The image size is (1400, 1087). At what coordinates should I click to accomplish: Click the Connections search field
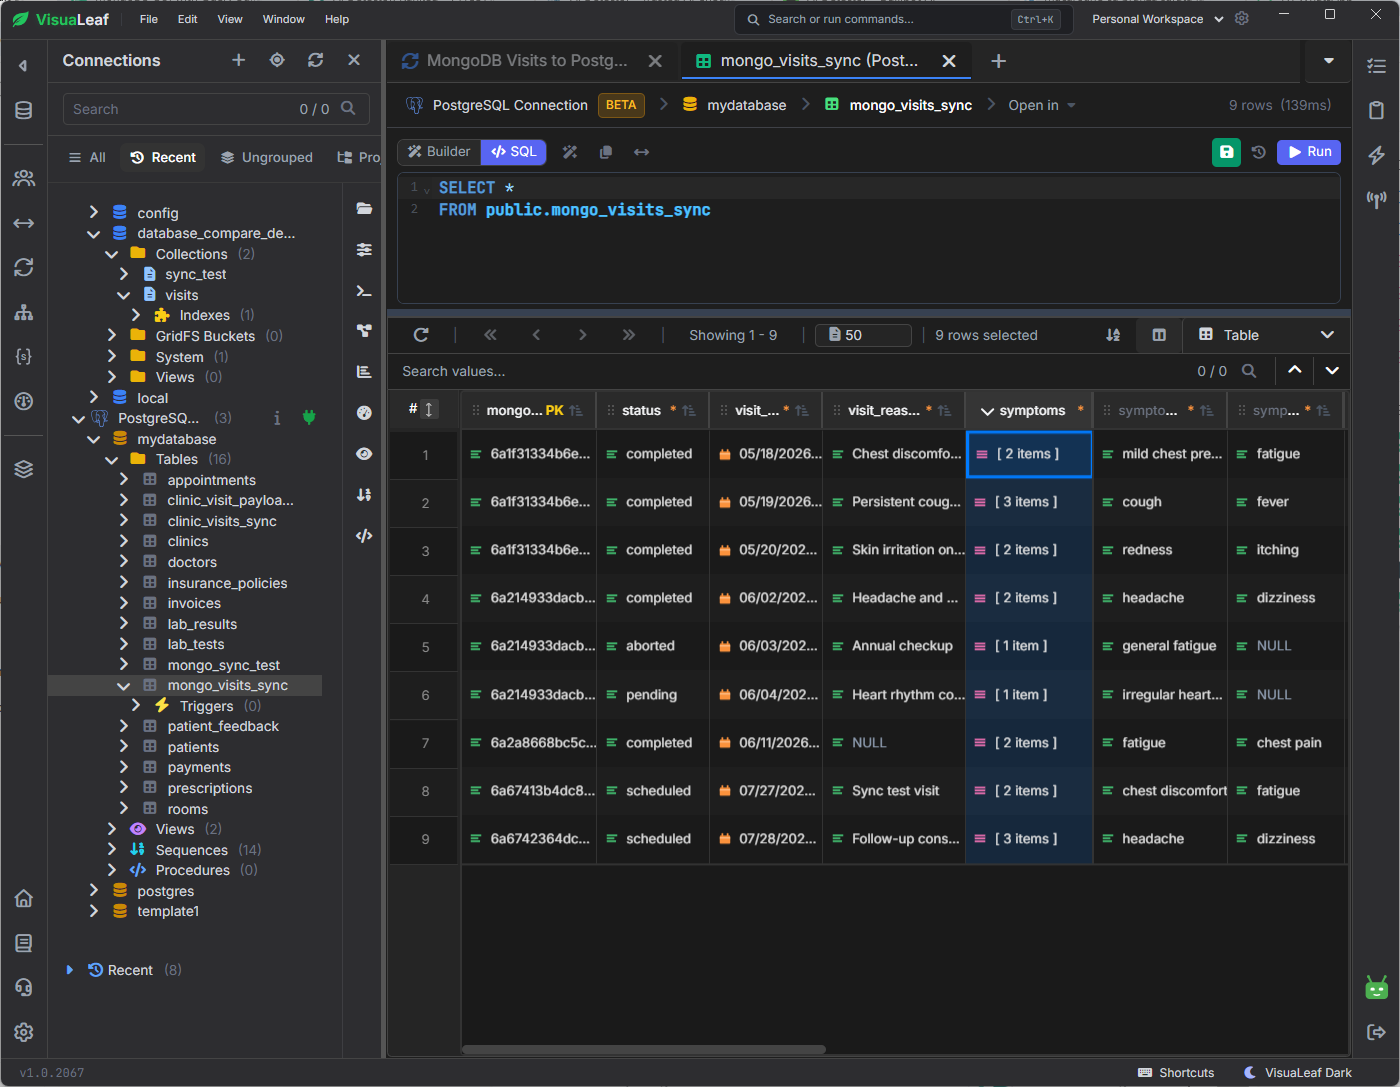[x=216, y=109]
